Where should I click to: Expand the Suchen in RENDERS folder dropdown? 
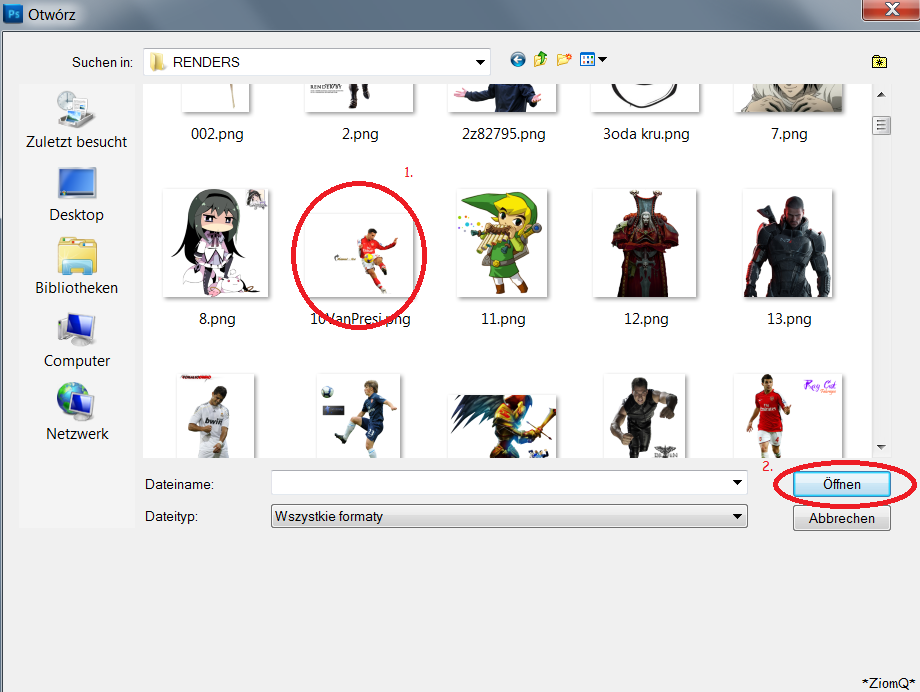(x=480, y=62)
